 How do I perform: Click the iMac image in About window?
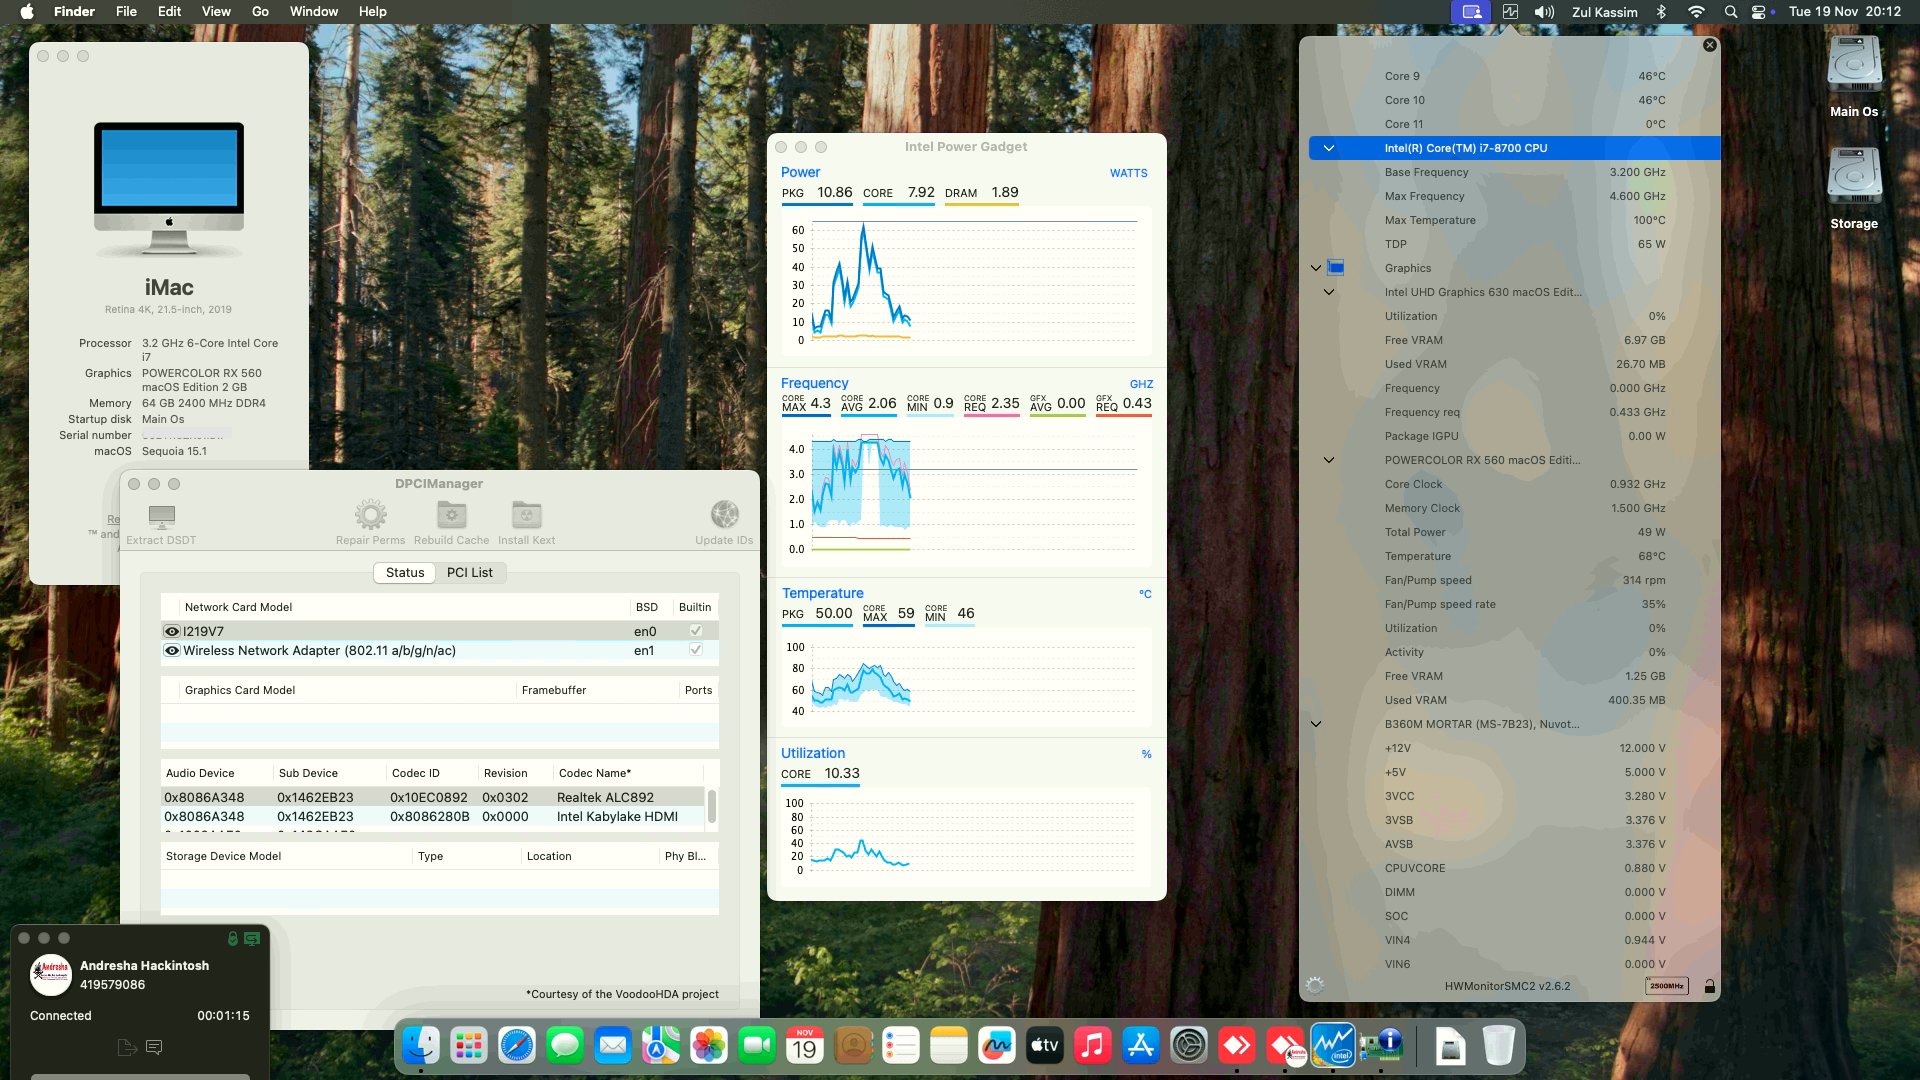(169, 187)
